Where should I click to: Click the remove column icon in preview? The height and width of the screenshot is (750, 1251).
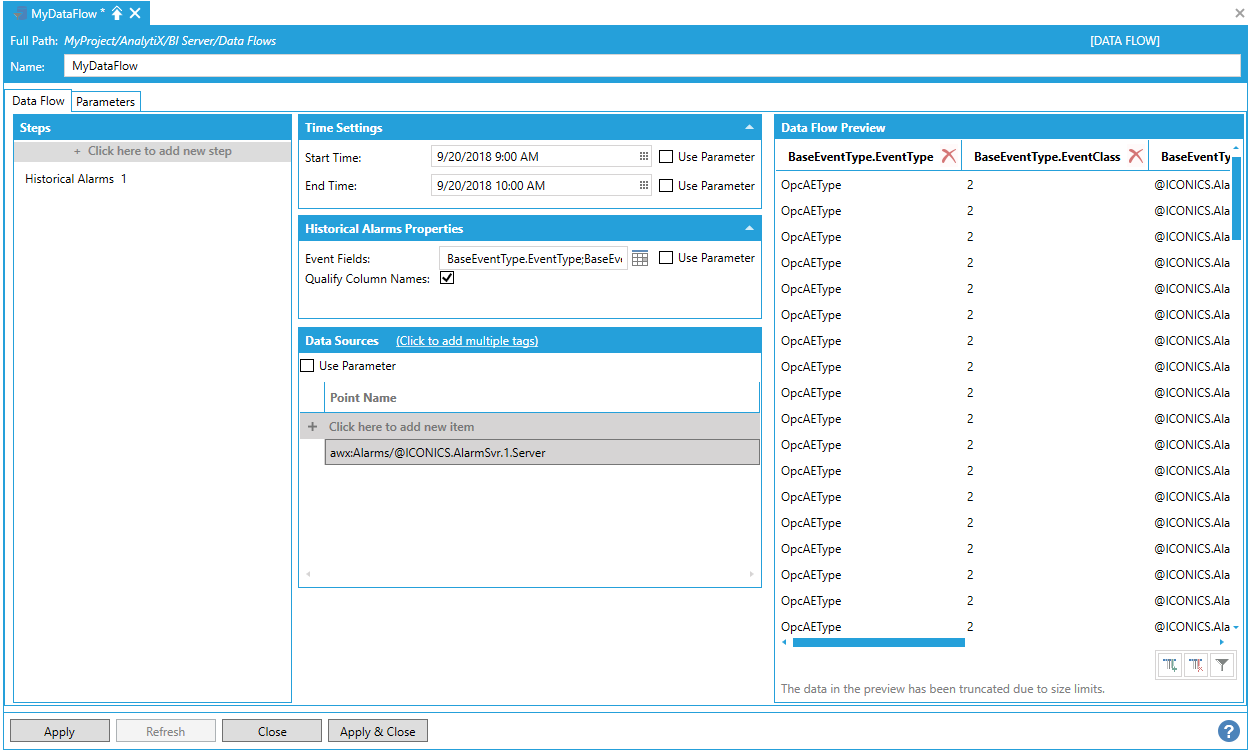pyautogui.click(x=1196, y=665)
